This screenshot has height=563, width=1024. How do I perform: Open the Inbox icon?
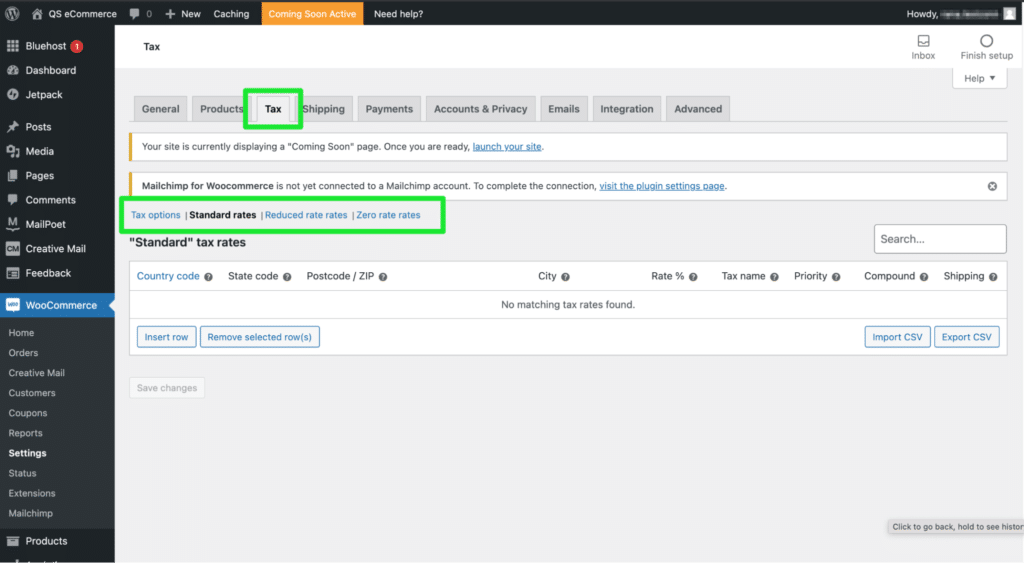[923, 41]
